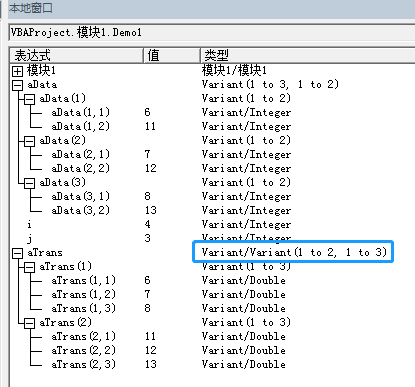The width and height of the screenshot is (415, 387).
Task: Click the 表达式 column header
Action: point(76,55)
